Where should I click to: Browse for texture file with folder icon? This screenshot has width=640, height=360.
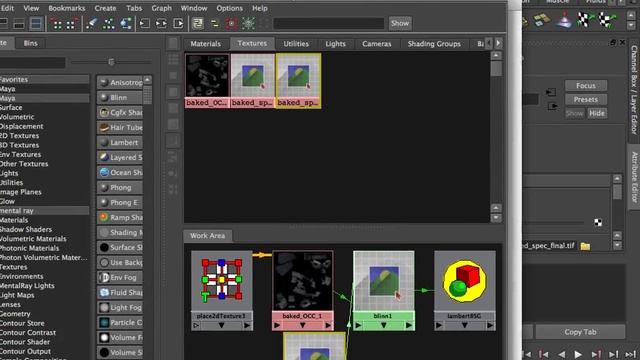tap(585, 246)
